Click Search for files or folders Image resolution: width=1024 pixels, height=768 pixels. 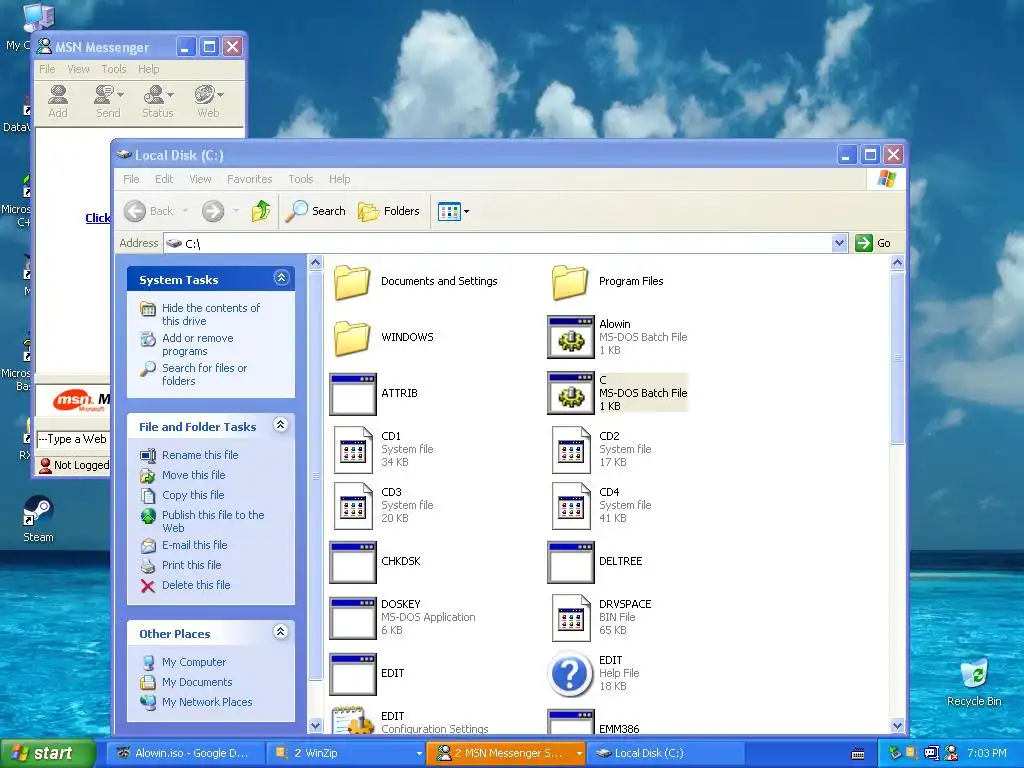click(x=204, y=374)
